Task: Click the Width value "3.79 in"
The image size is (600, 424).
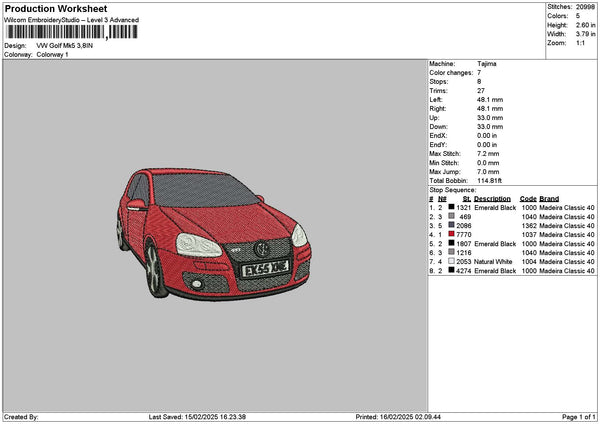Action: (x=585, y=34)
